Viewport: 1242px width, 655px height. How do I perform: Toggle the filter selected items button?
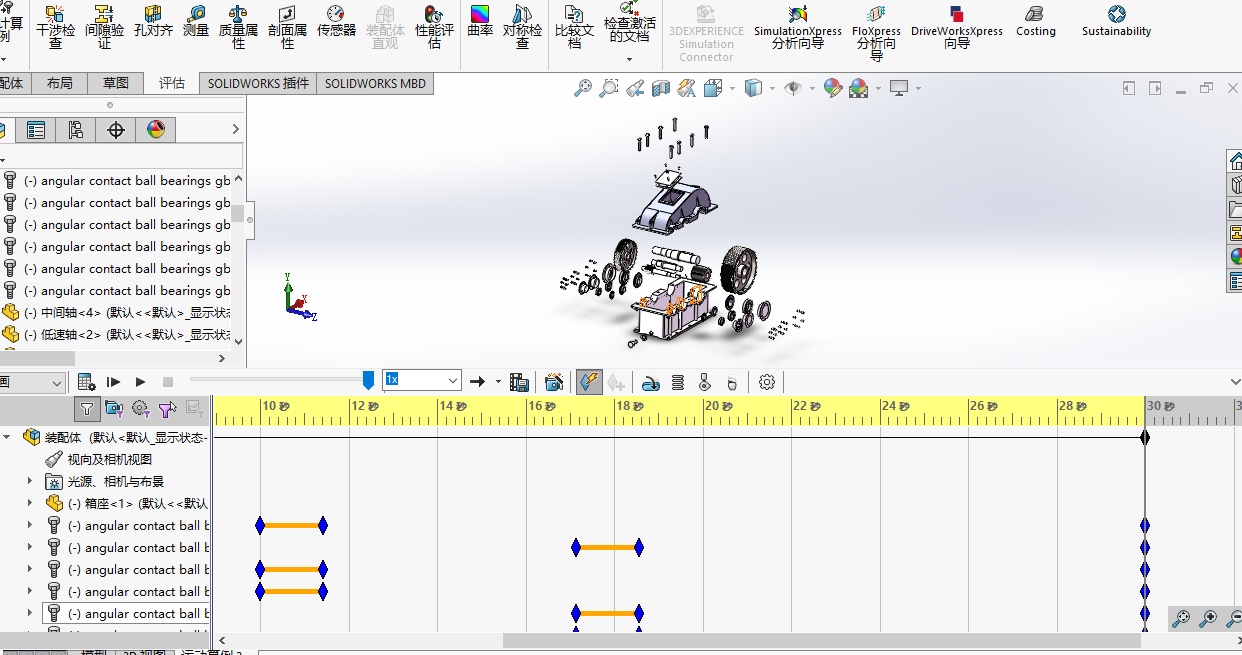pyautogui.click(x=168, y=408)
